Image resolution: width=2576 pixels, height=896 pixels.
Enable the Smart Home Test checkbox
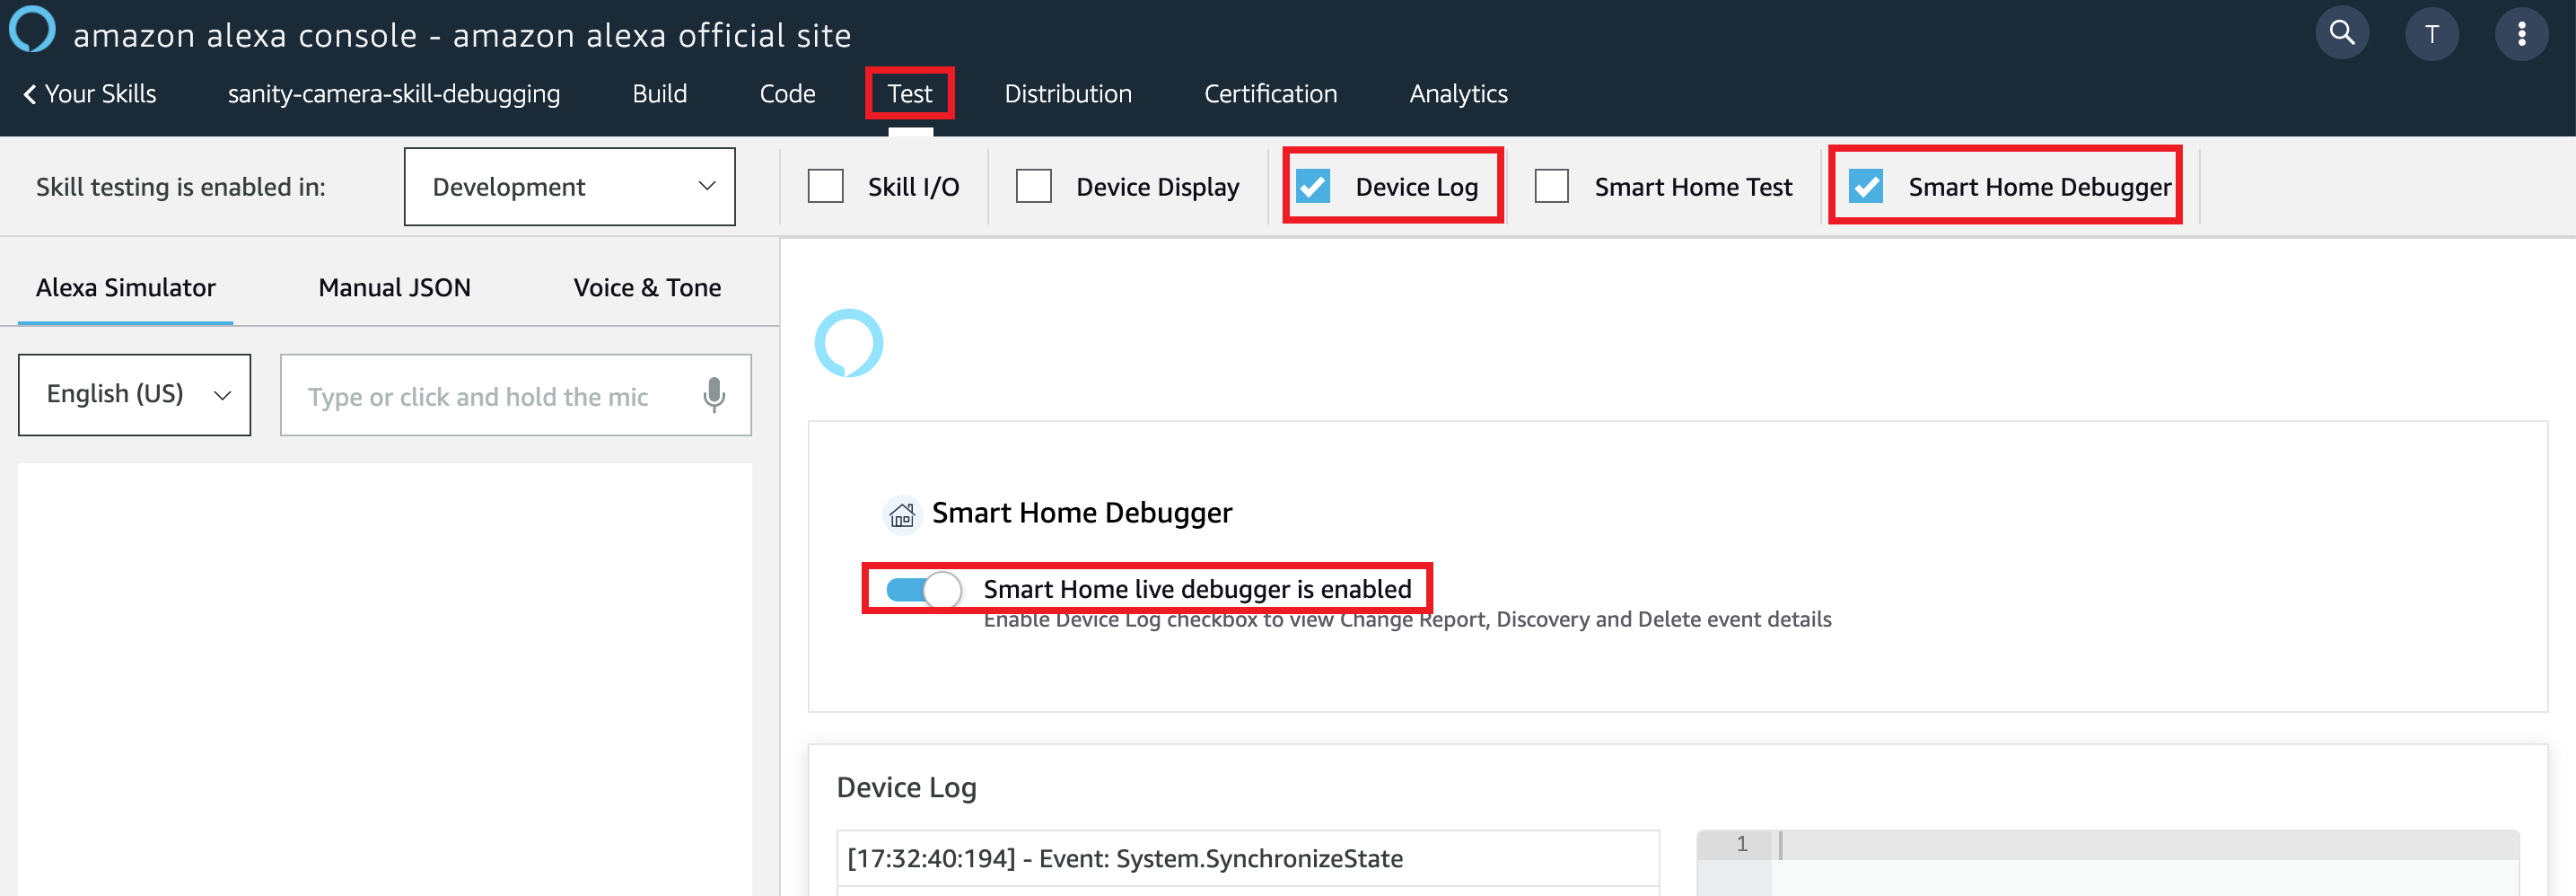[x=1551, y=187]
